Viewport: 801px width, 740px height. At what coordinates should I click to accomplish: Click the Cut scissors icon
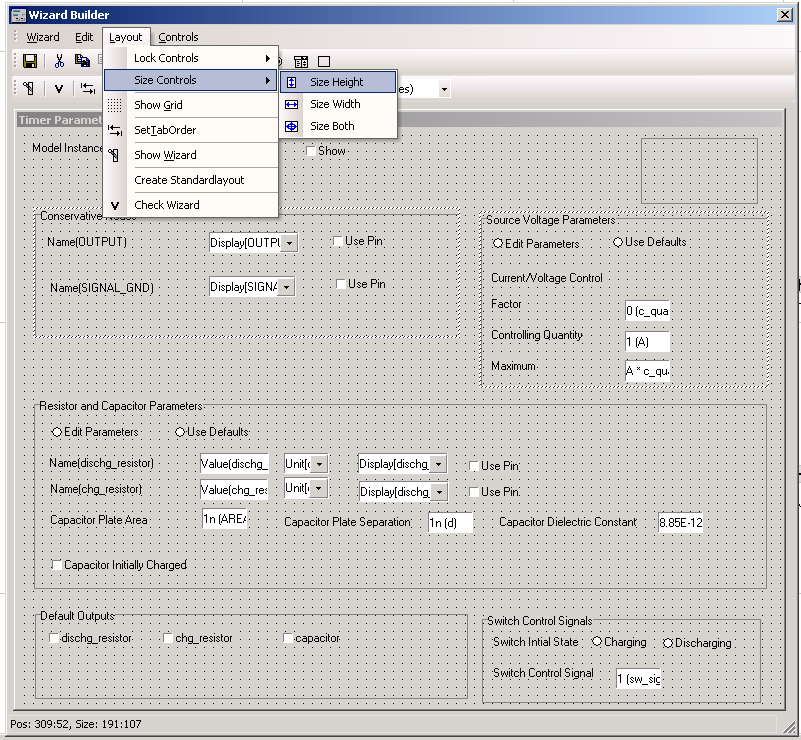(x=59, y=61)
